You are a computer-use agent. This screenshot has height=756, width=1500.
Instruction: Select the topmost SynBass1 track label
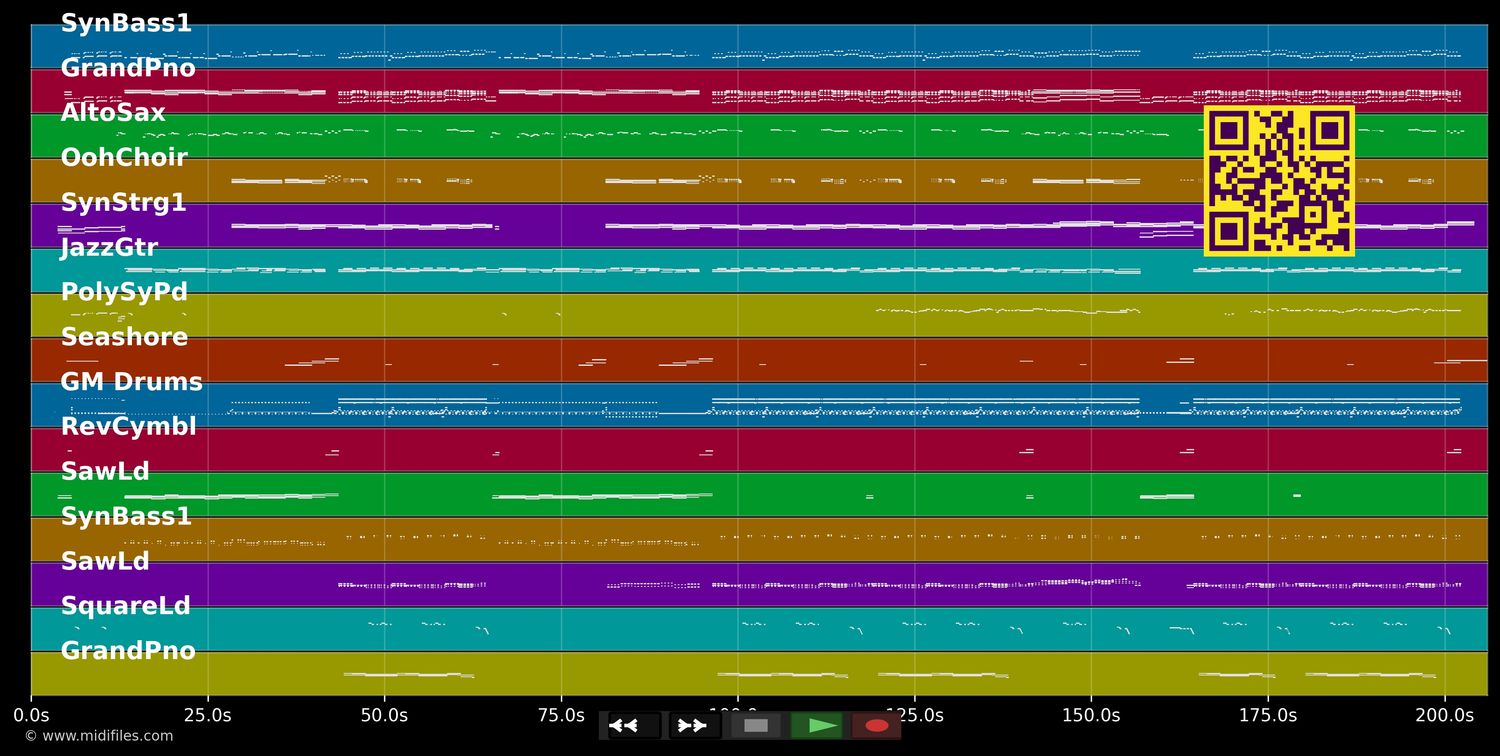point(126,24)
